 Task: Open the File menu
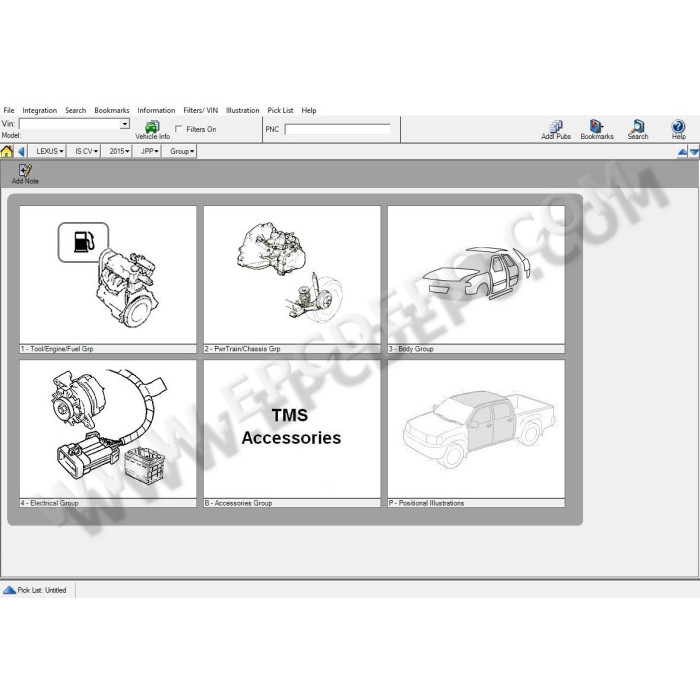pyautogui.click(x=9, y=110)
